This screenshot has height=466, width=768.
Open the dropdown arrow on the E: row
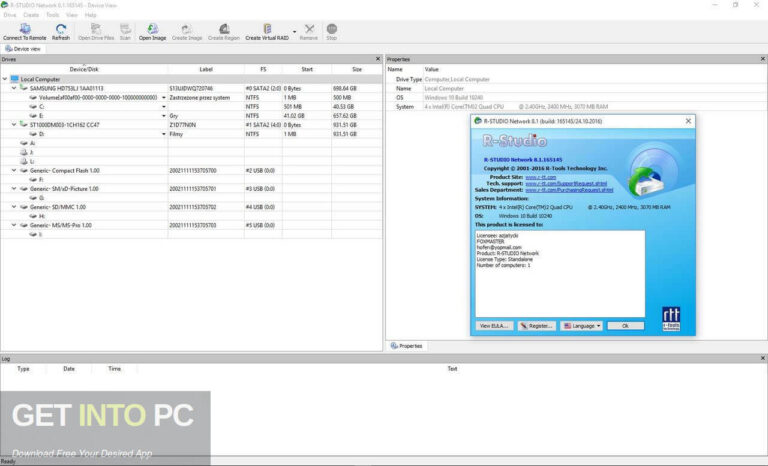click(164, 116)
